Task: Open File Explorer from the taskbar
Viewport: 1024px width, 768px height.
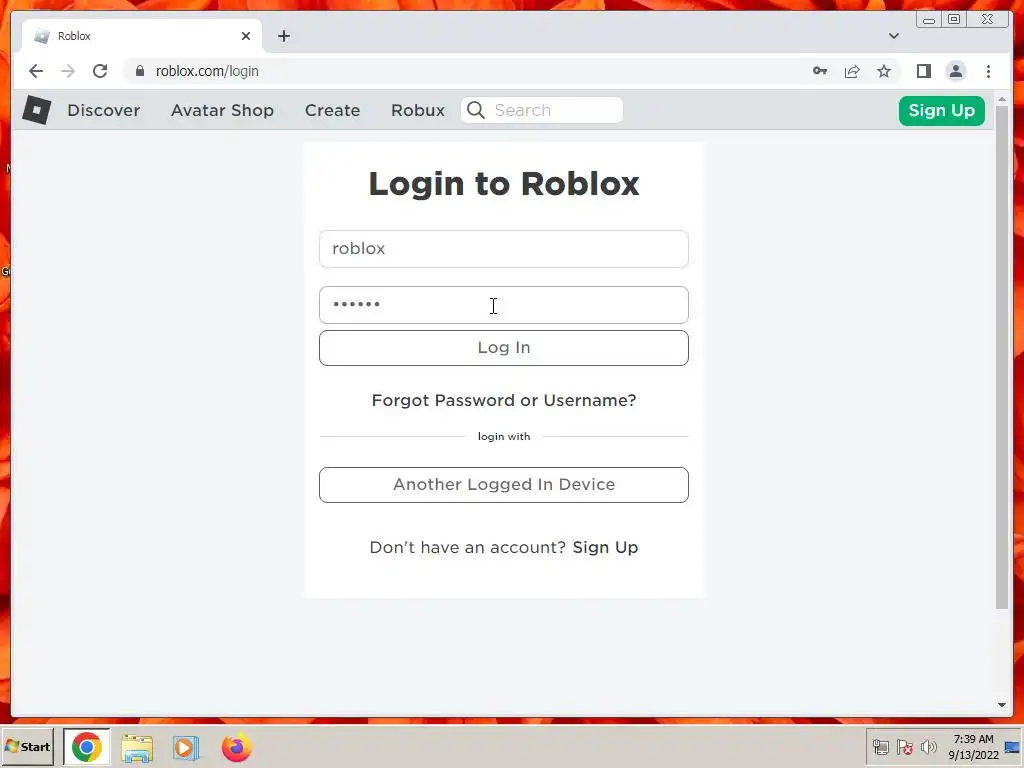Action: click(136, 747)
